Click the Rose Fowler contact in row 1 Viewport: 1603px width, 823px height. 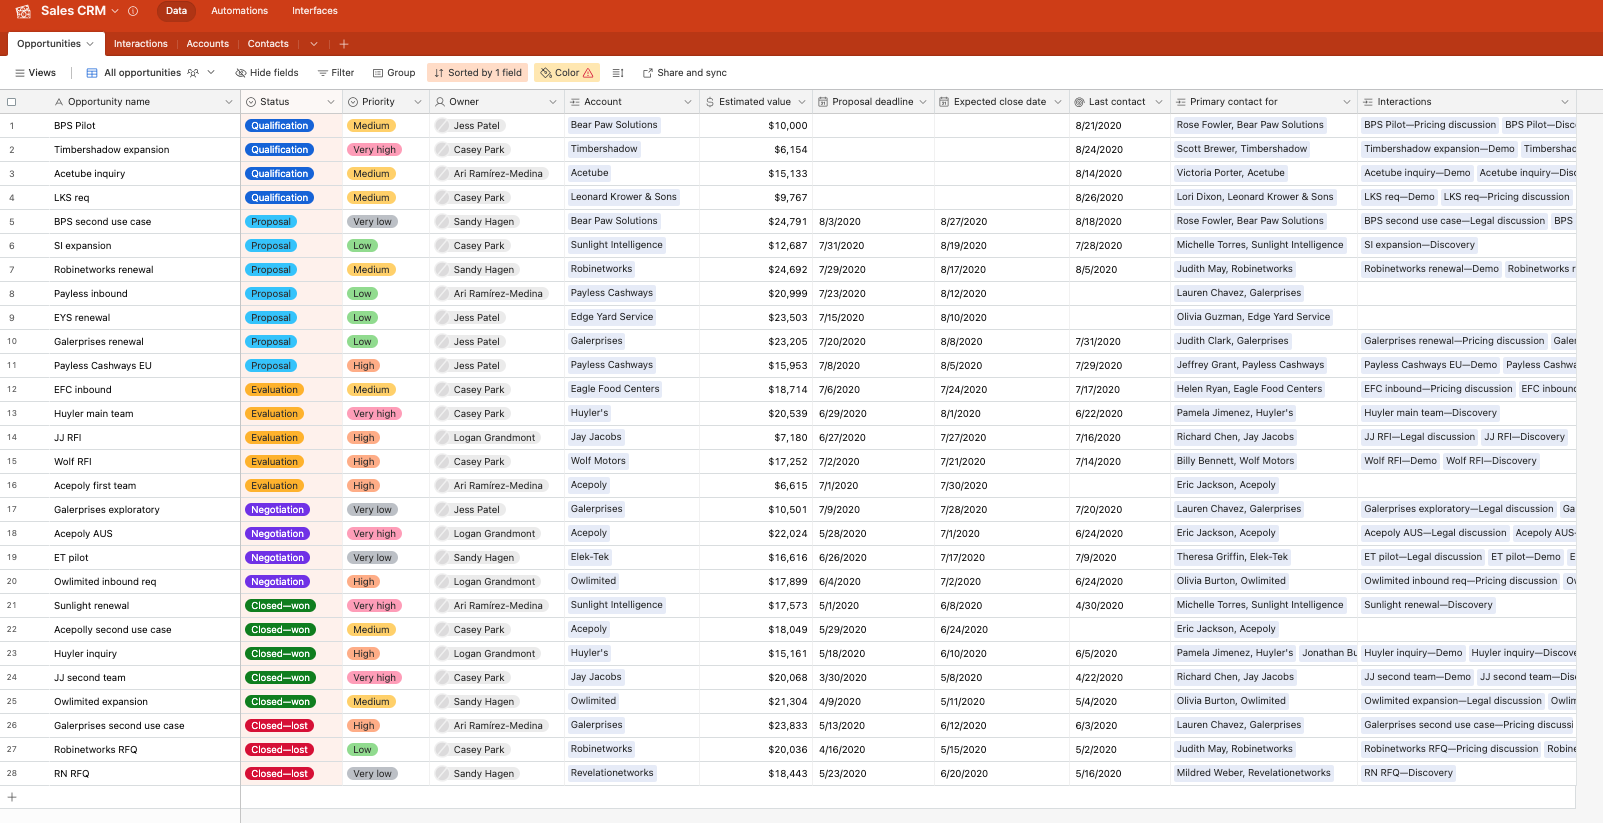pyautogui.click(x=1250, y=125)
